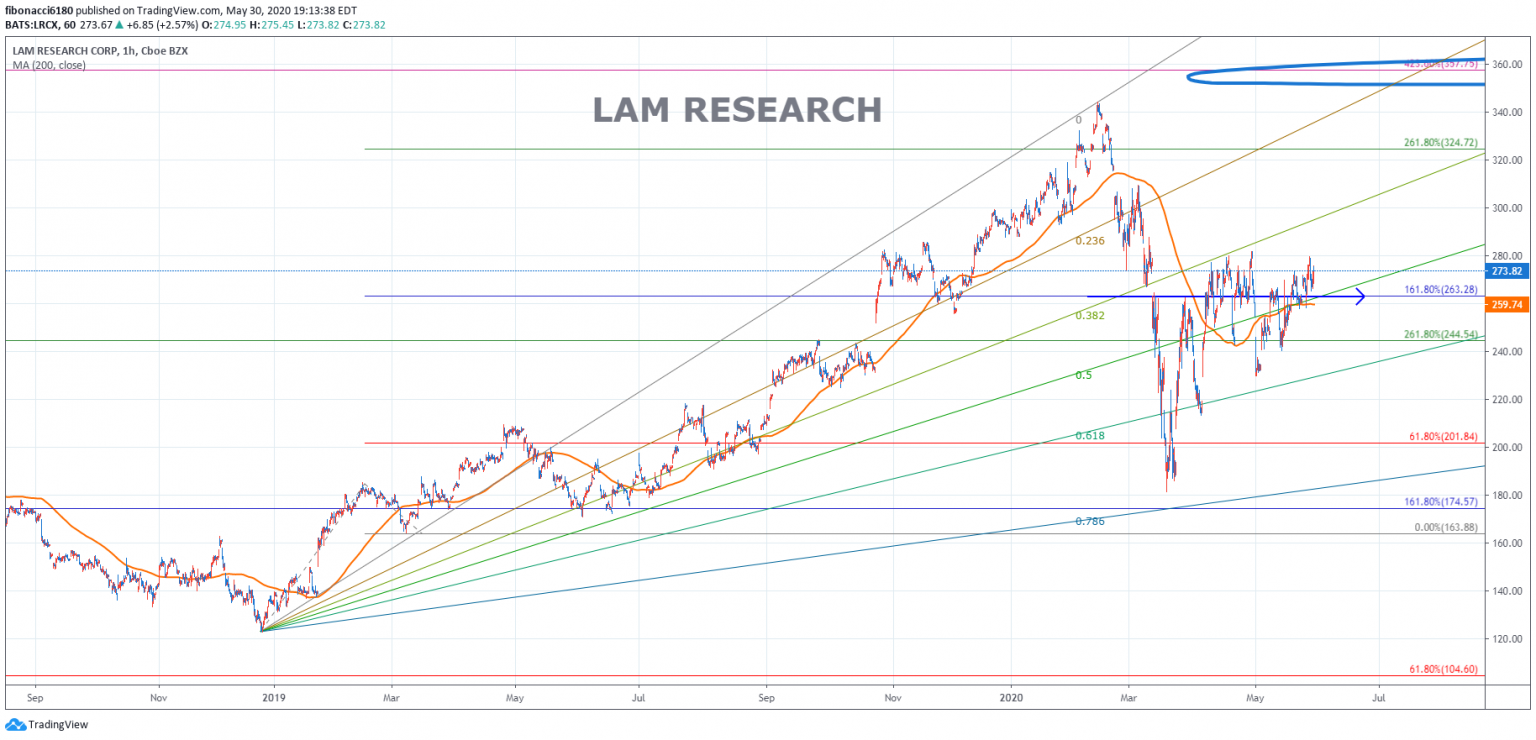Click the 200.00 price axis label

[1509, 447]
